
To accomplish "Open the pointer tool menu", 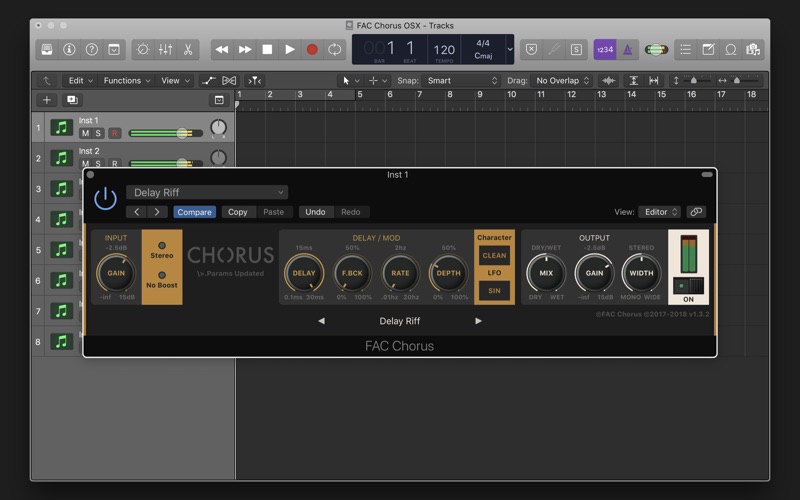I will [351, 81].
